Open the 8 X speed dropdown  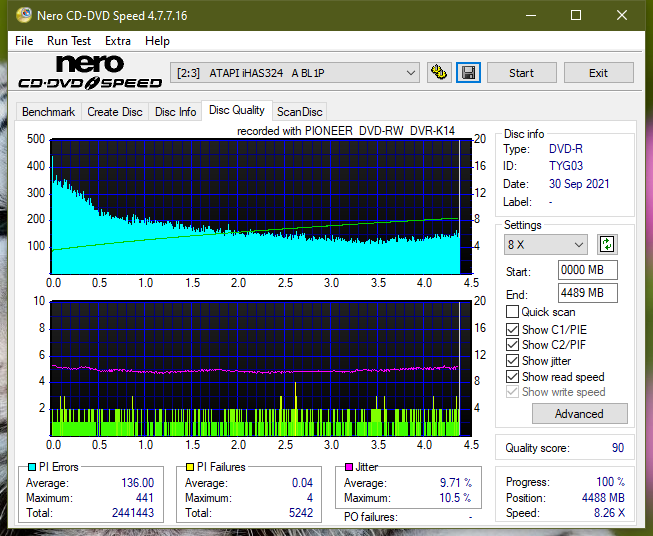pos(546,244)
